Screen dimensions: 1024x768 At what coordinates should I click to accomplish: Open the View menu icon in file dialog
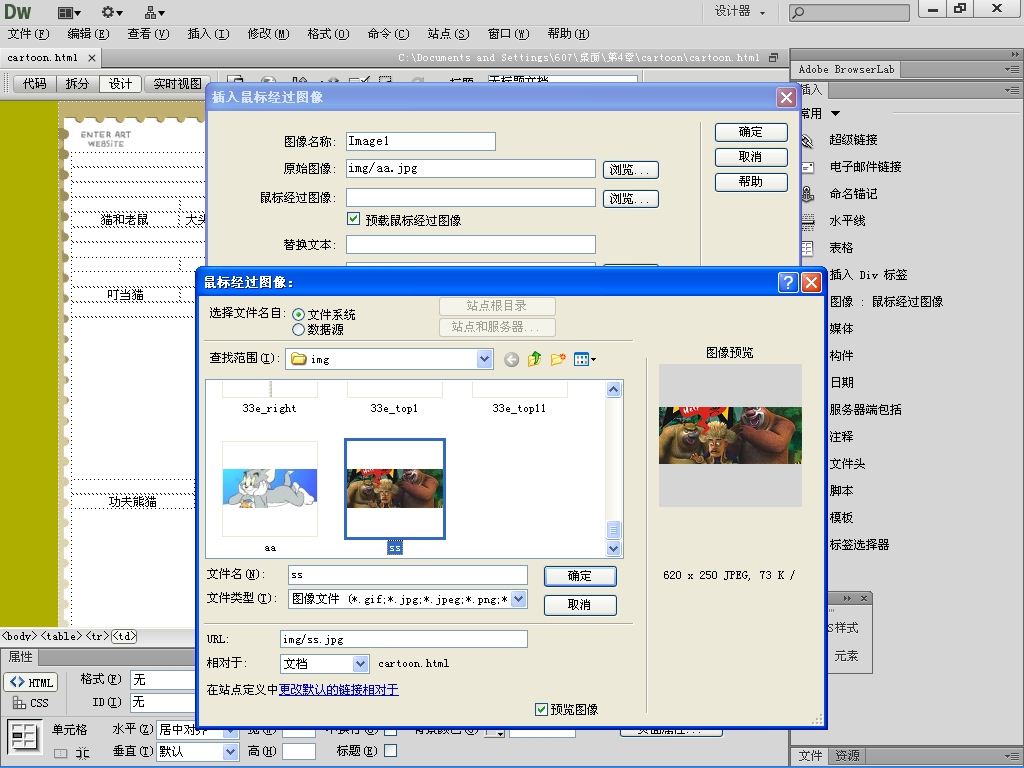(x=584, y=359)
